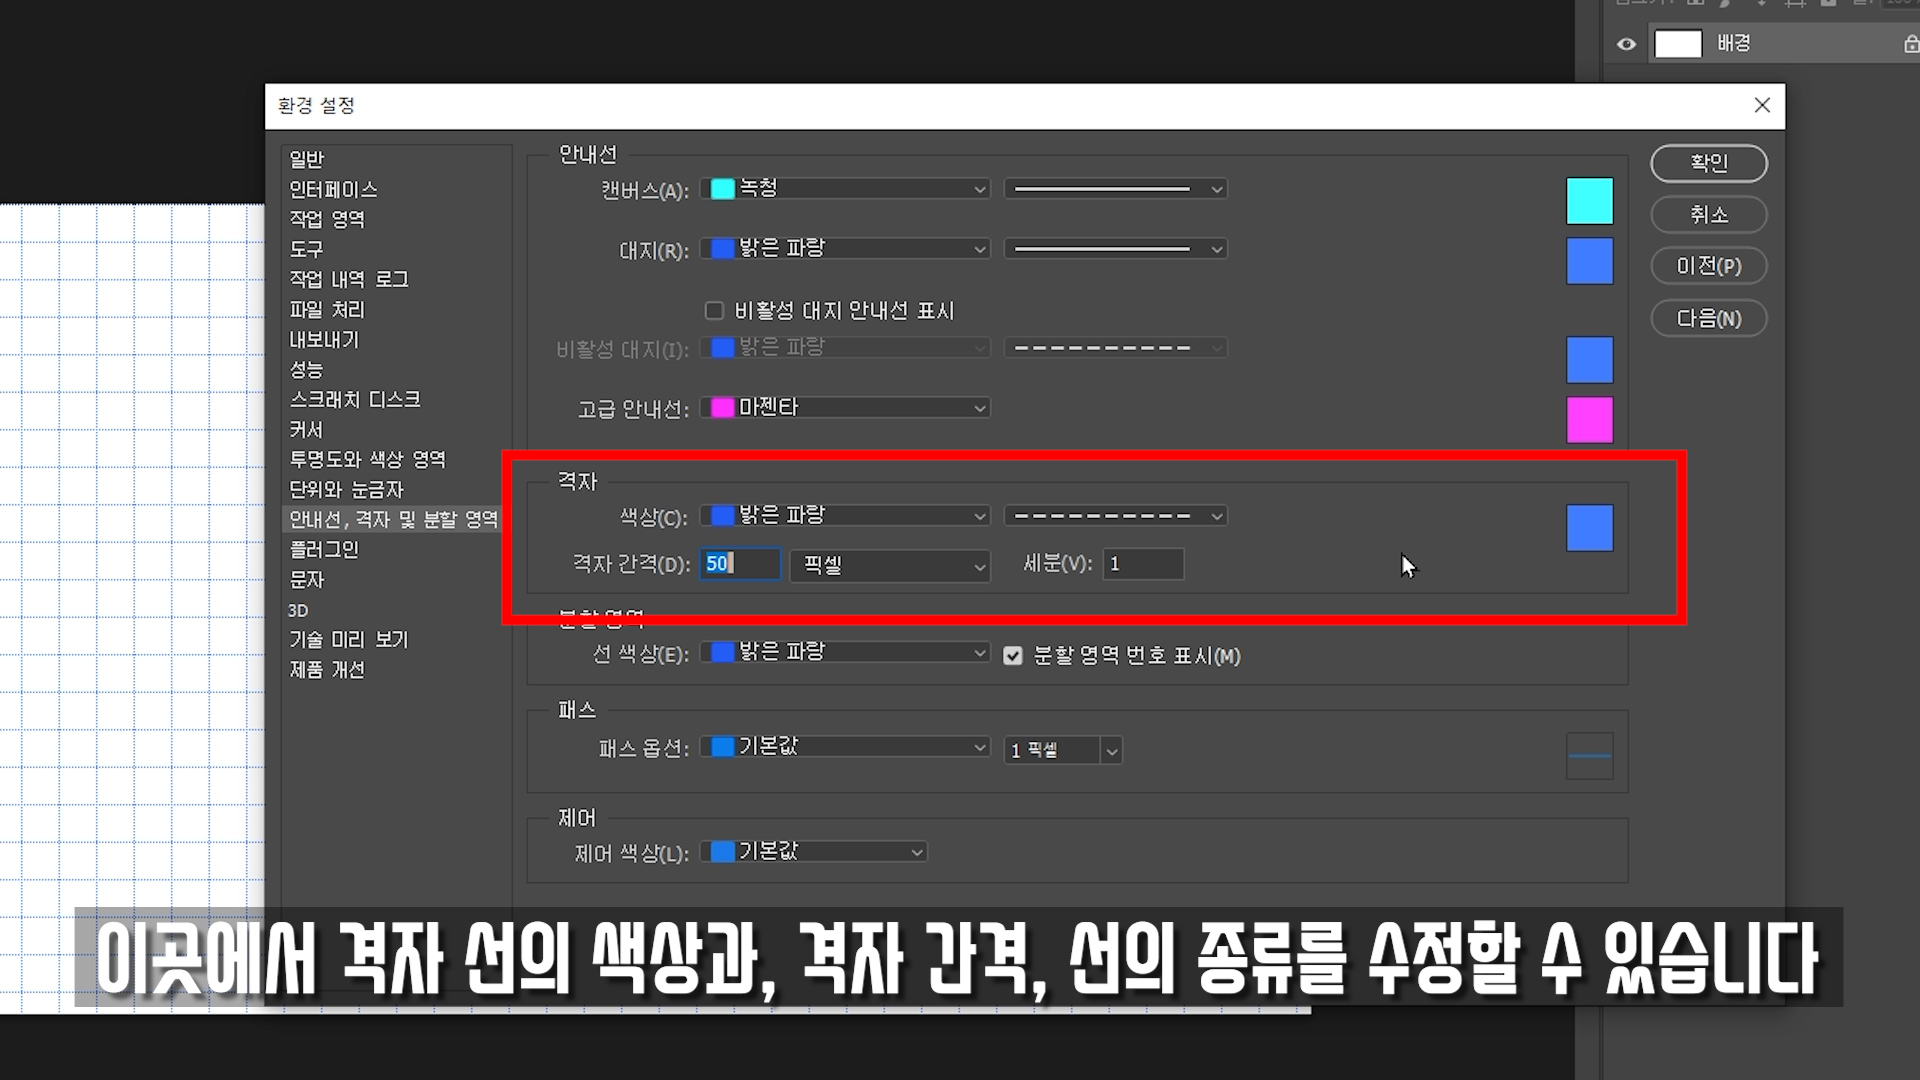
Task: Enable 비활성 대지 안내선 표시 checkbox
Action: coord(714,311)
